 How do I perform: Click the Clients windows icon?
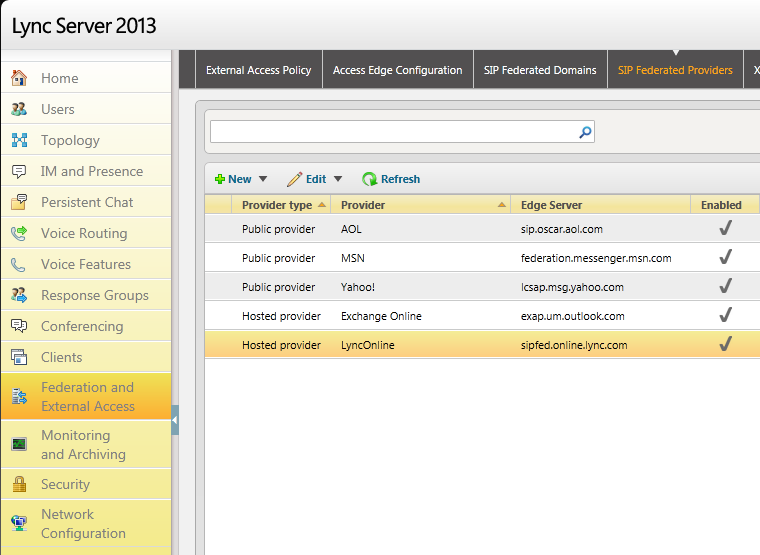(x=19, y=357)
